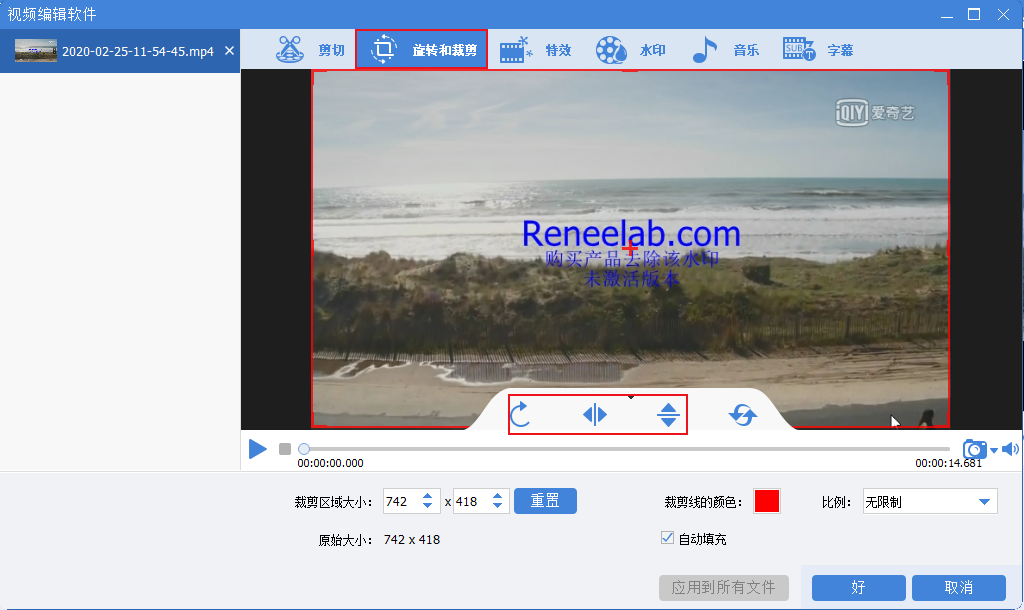
Task: Click the crop height field showing 418
Action: [471, 502]
